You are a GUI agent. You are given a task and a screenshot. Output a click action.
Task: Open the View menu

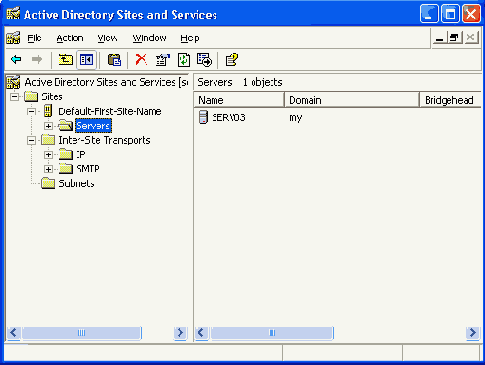[107, 38]
